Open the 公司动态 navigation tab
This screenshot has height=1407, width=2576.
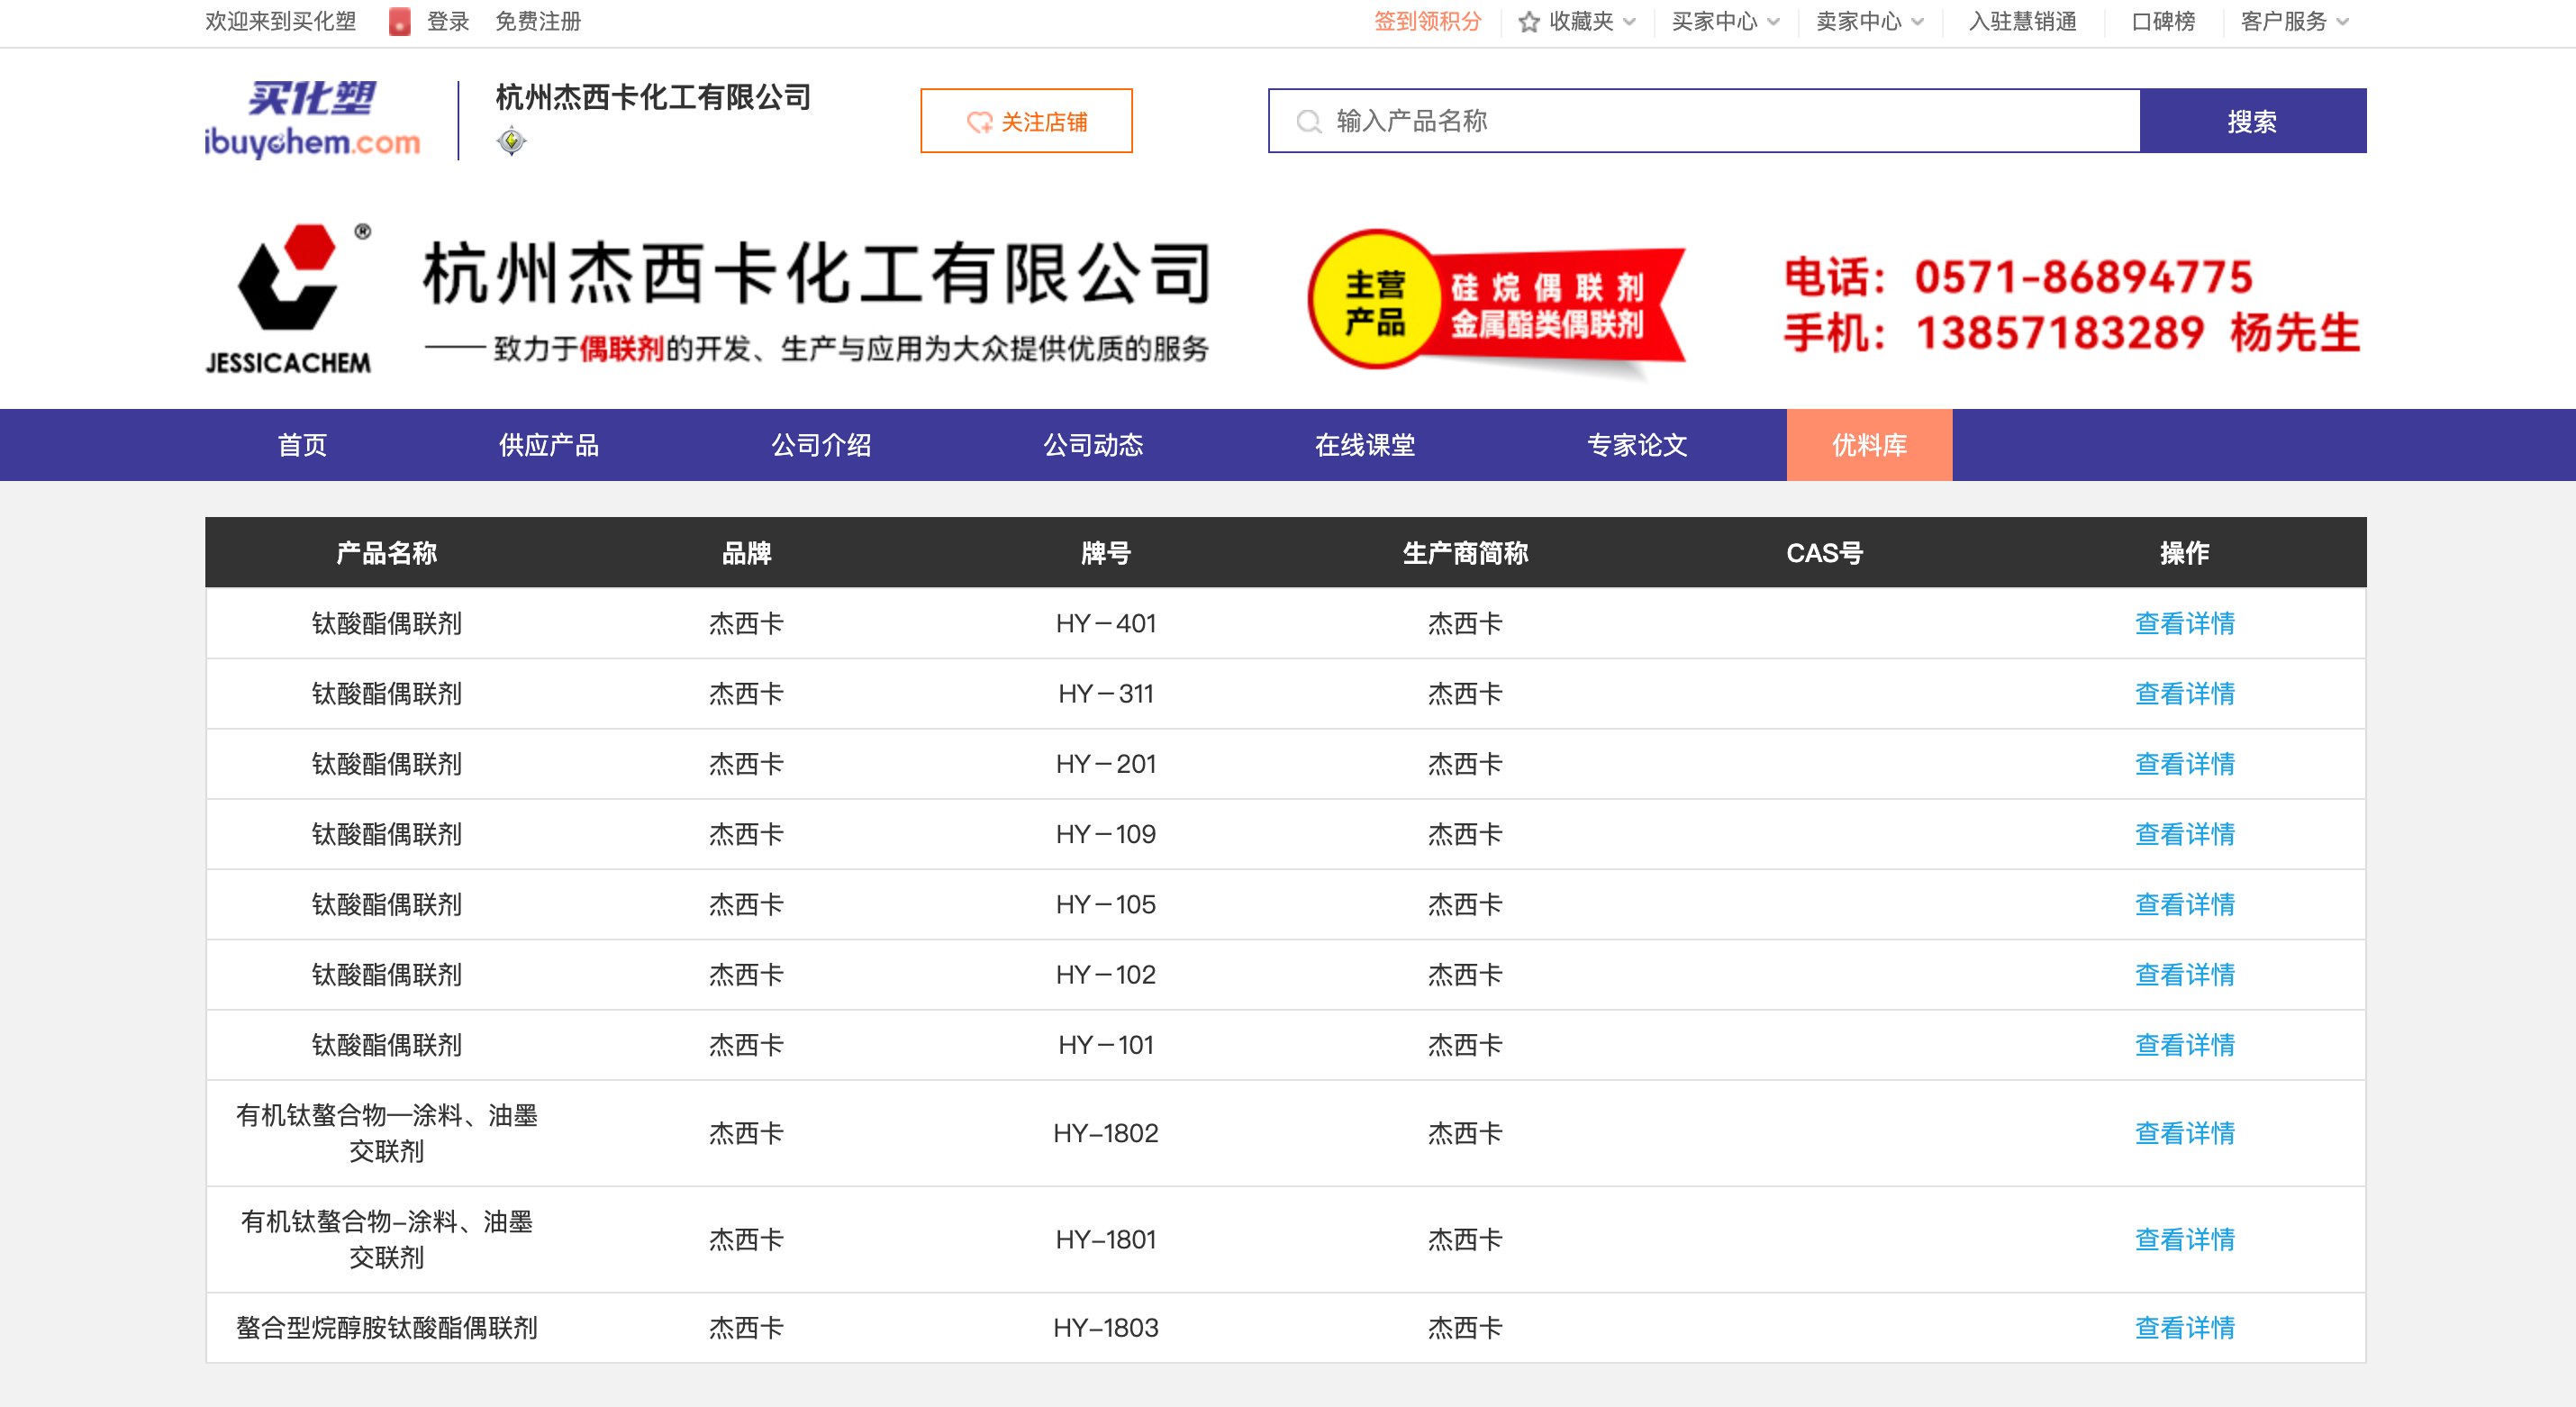pyautogui.click(x=1093, y=445)
